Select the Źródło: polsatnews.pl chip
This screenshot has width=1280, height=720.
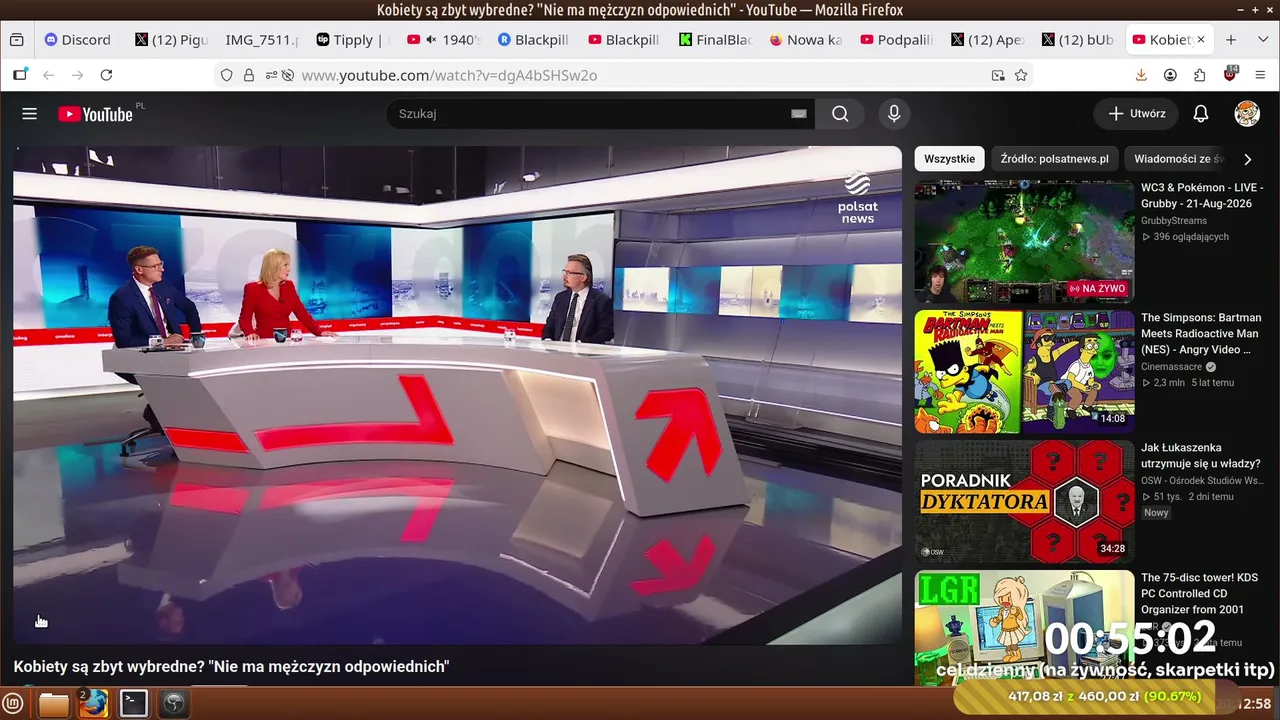pos(1054,159)
